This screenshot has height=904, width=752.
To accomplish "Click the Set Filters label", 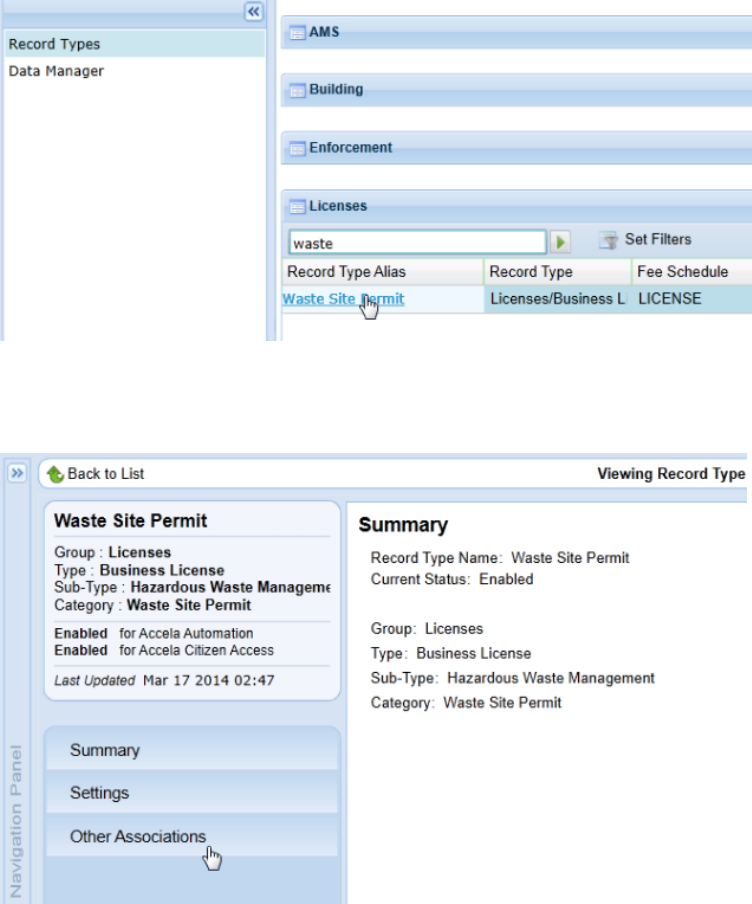I will pos(658,239).
